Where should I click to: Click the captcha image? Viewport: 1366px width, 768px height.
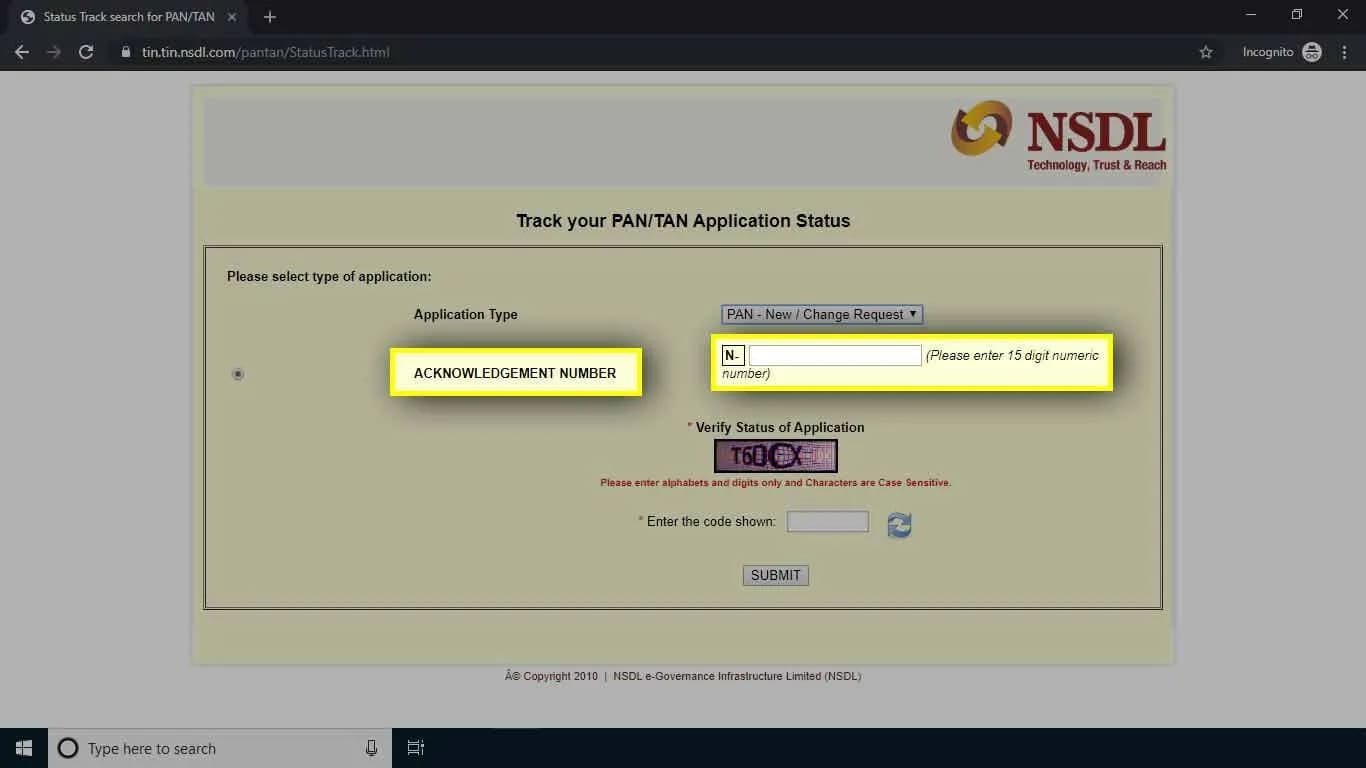point(775,455)
